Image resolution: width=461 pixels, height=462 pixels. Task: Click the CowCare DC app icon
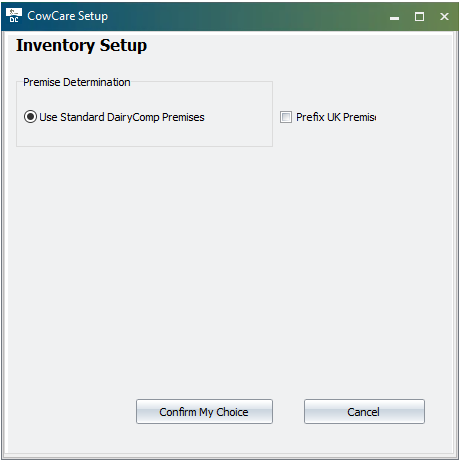pos(14,15)
